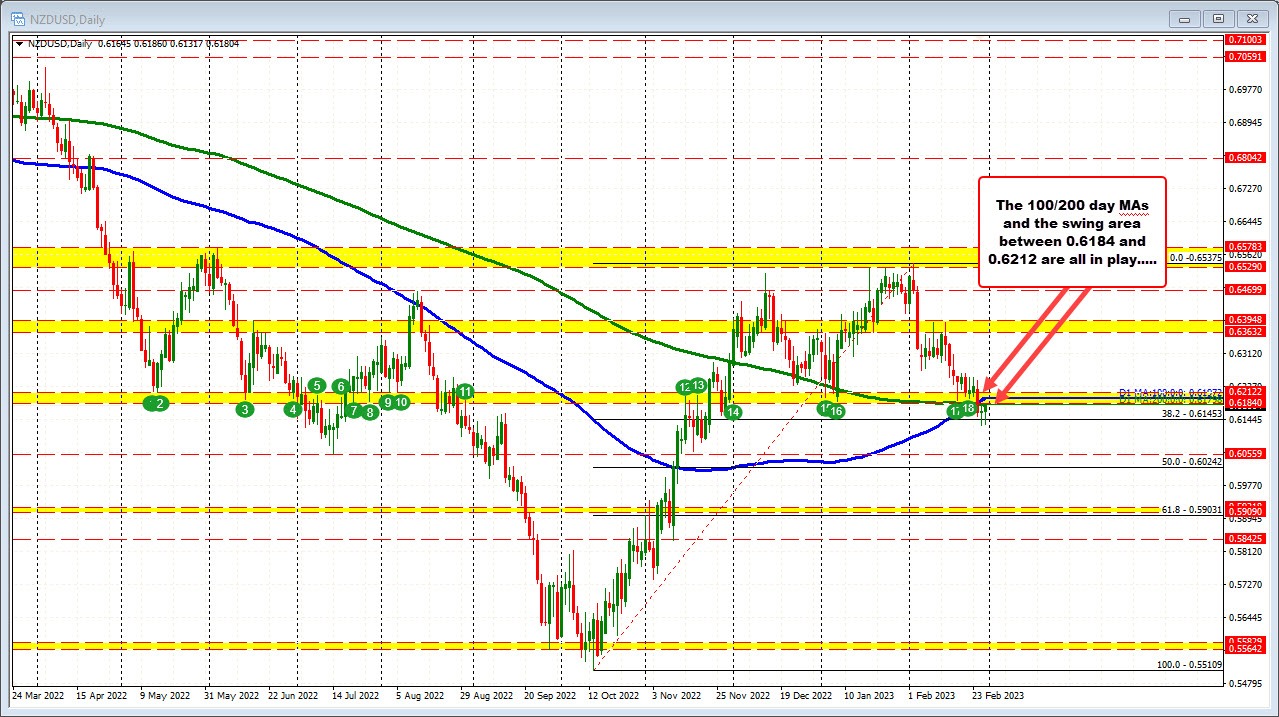Click the red 0.63632 price label

click(x=1245, y=332)
